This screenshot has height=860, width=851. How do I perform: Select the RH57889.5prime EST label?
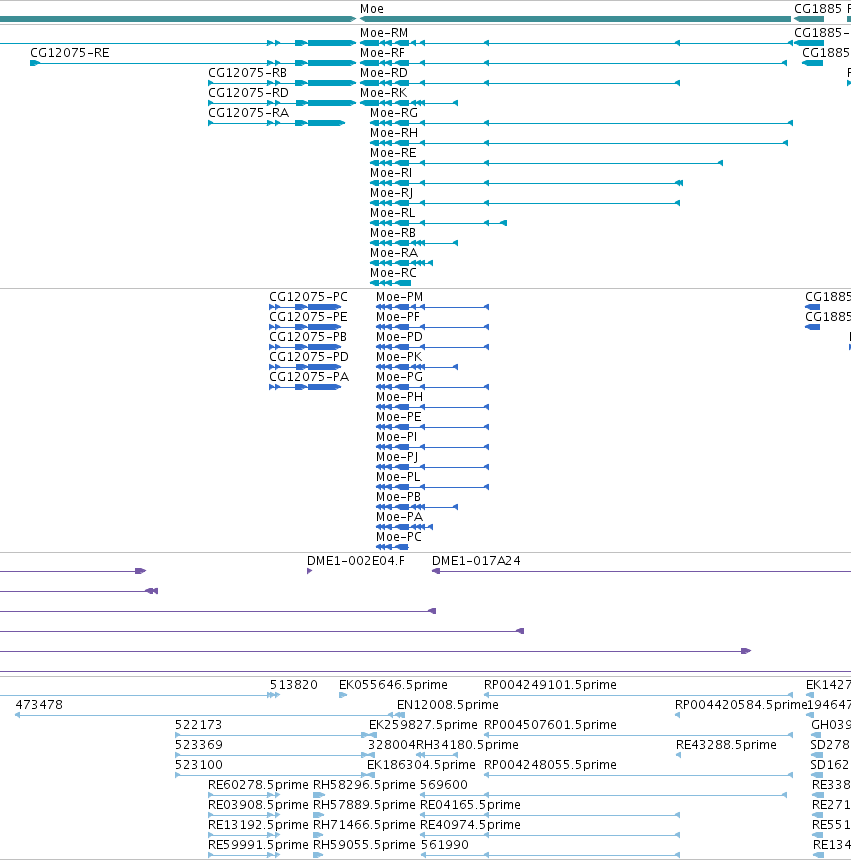[x=364, y=805]
